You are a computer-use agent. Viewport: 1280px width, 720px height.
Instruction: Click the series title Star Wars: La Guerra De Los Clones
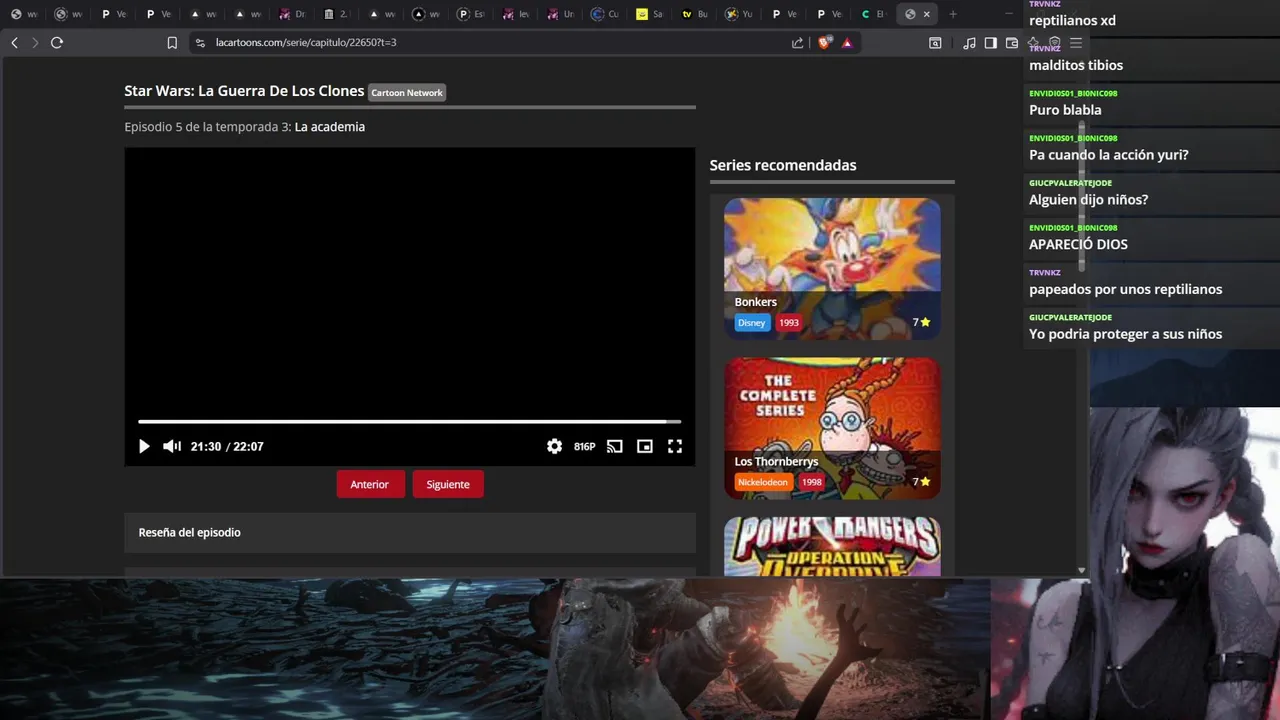point(244,91)
